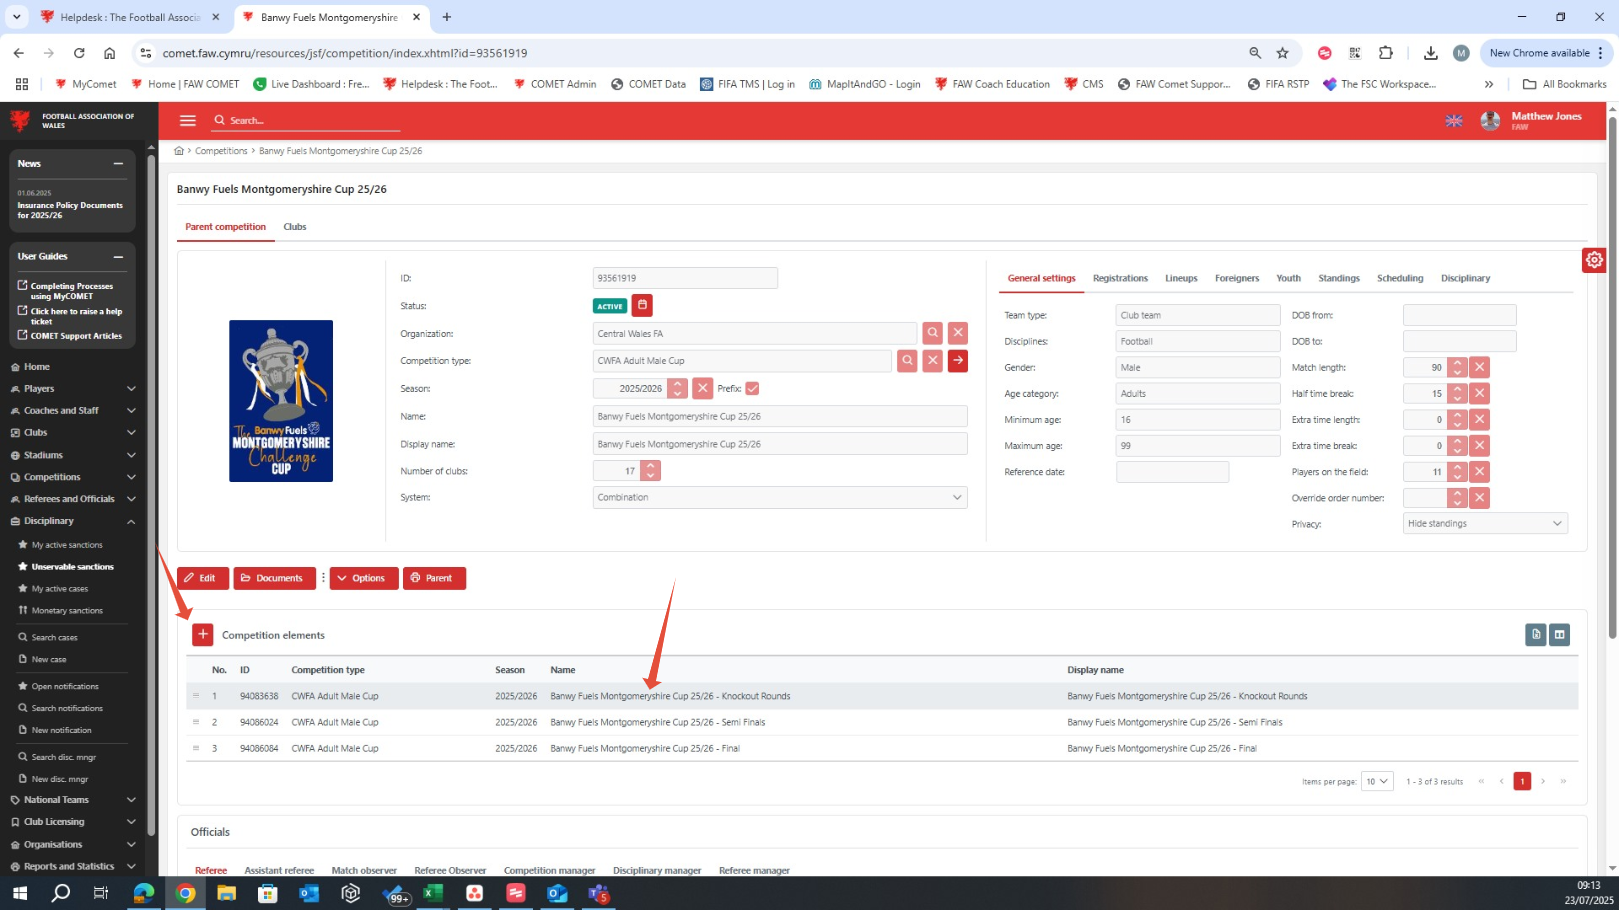Click the UK flag language icon
The image size is (1619, 910).
point(1454,121)
